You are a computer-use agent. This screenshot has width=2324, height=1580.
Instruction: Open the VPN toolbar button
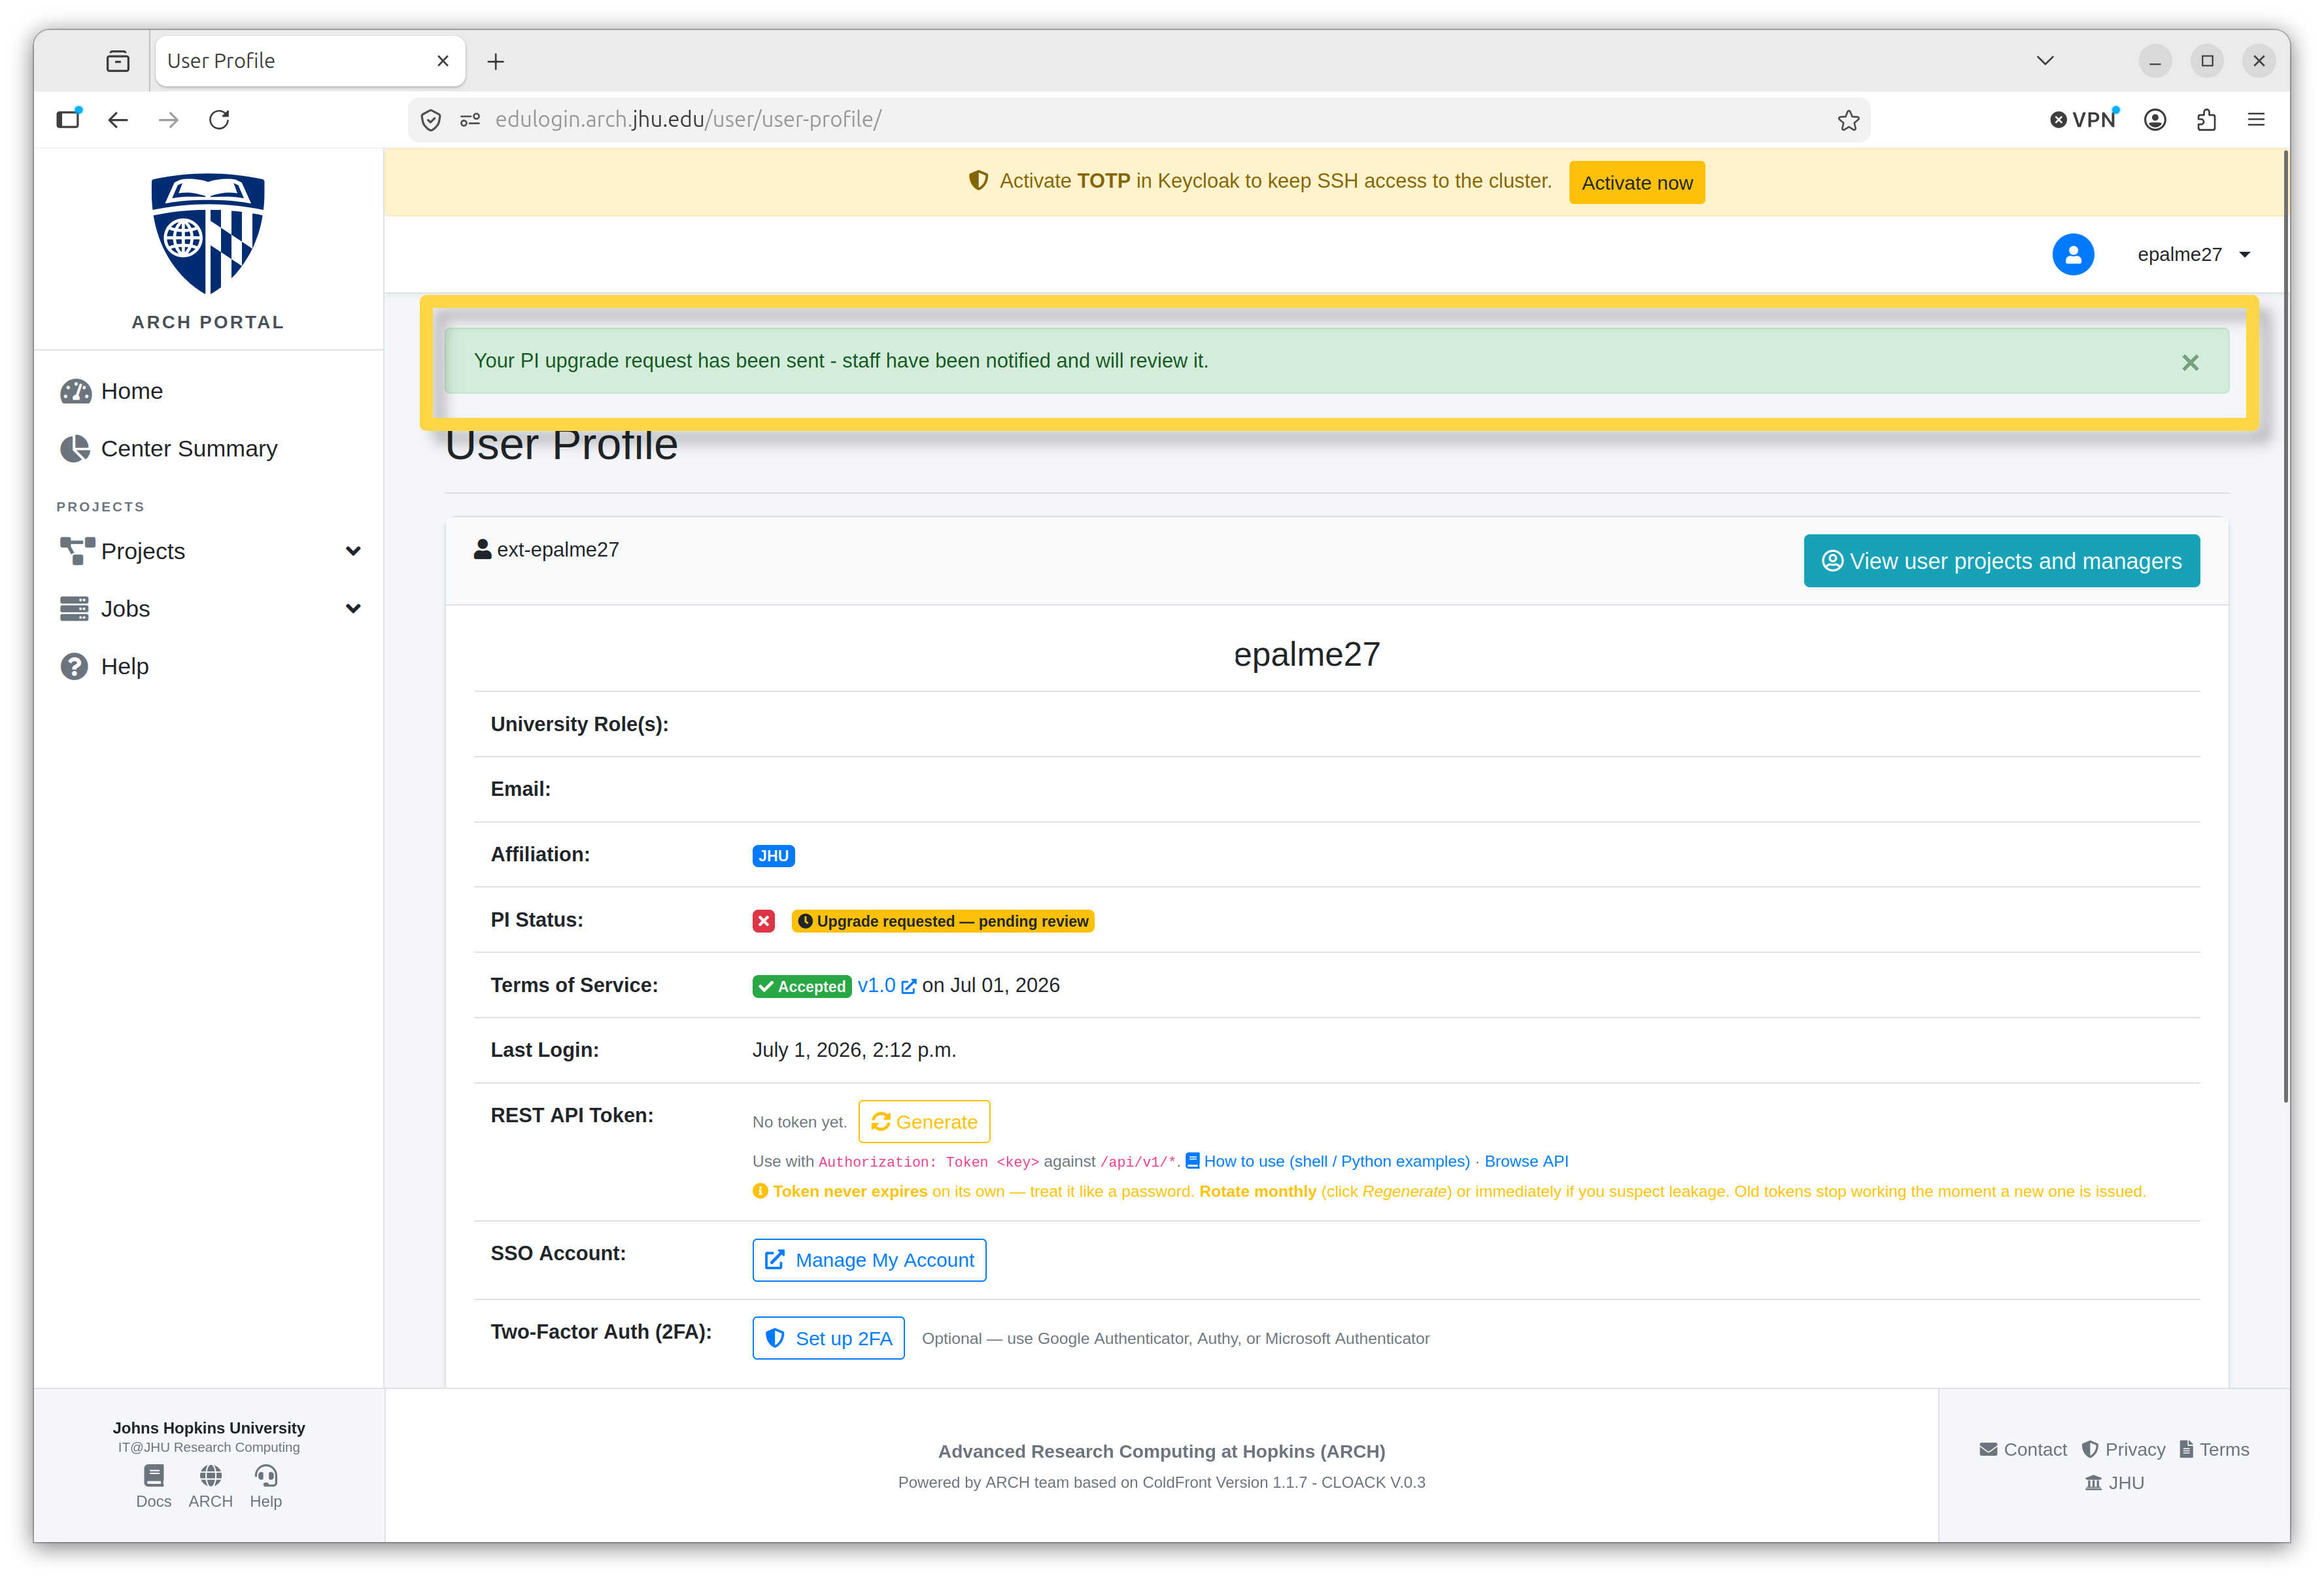pos(2085,120)
